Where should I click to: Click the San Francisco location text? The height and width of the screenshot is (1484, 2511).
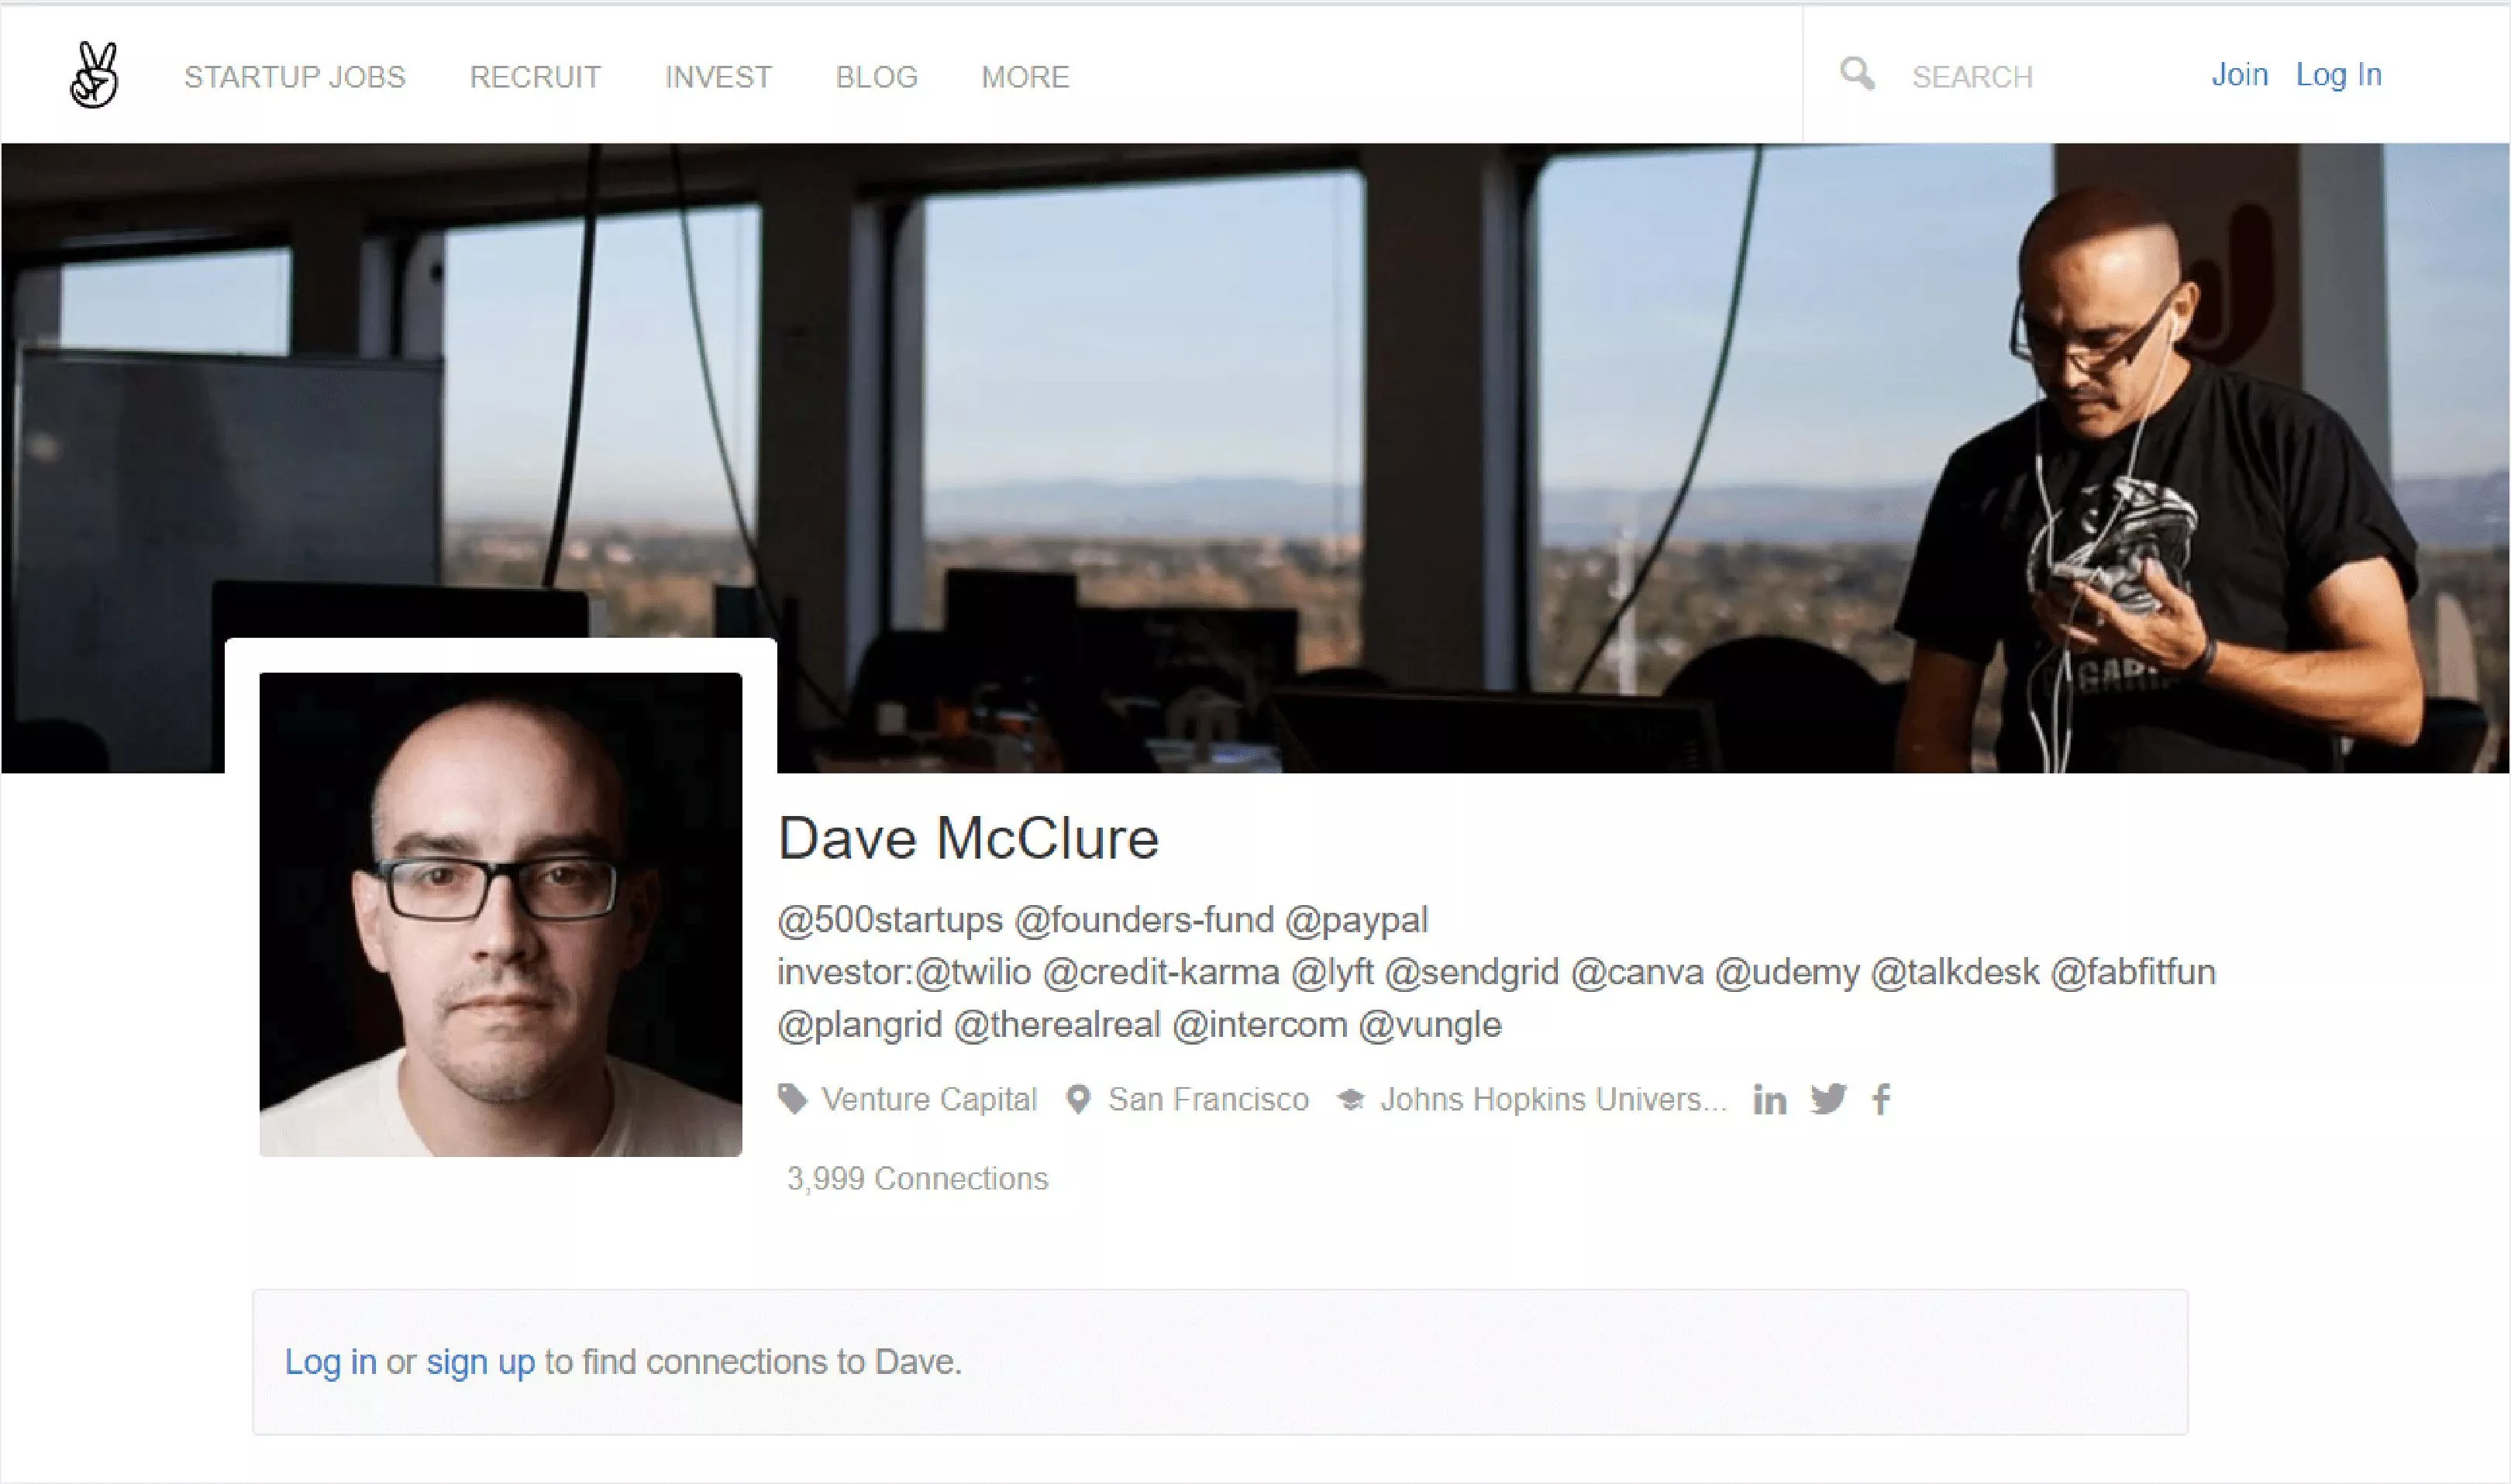click(x=1208, y=1100)
